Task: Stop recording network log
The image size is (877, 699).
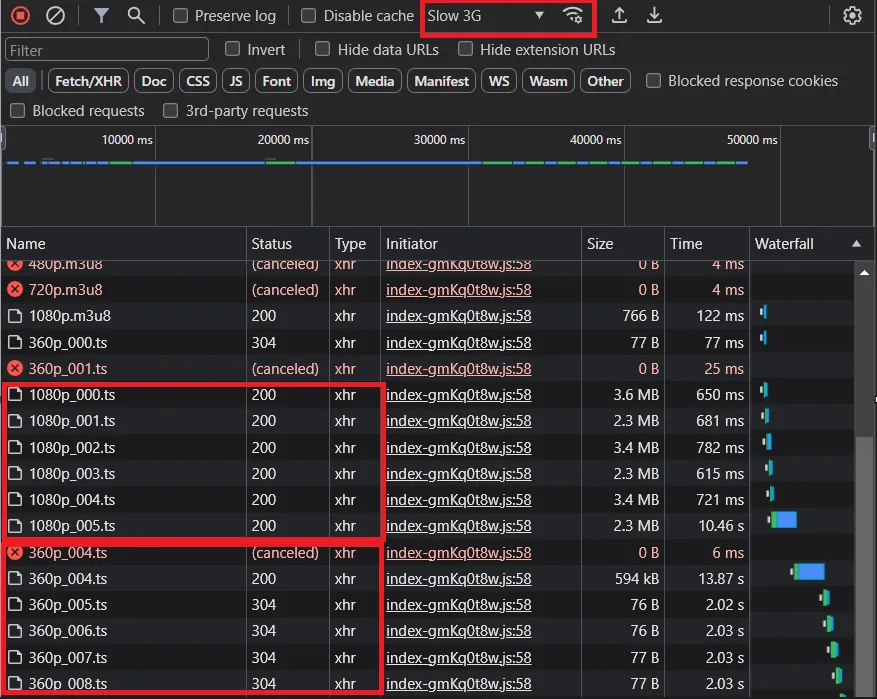Action: (x=21, y=16)
